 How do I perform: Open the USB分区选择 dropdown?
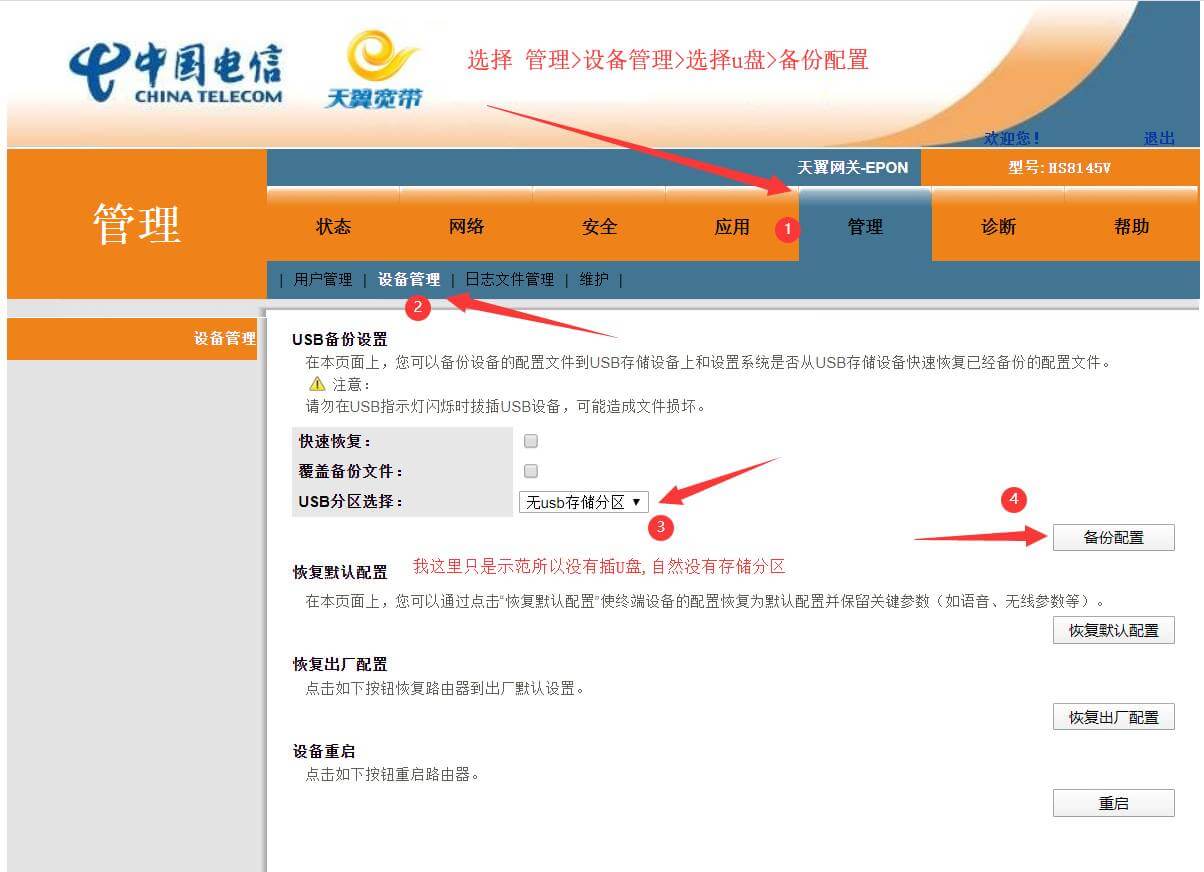(x=583, y=501)
